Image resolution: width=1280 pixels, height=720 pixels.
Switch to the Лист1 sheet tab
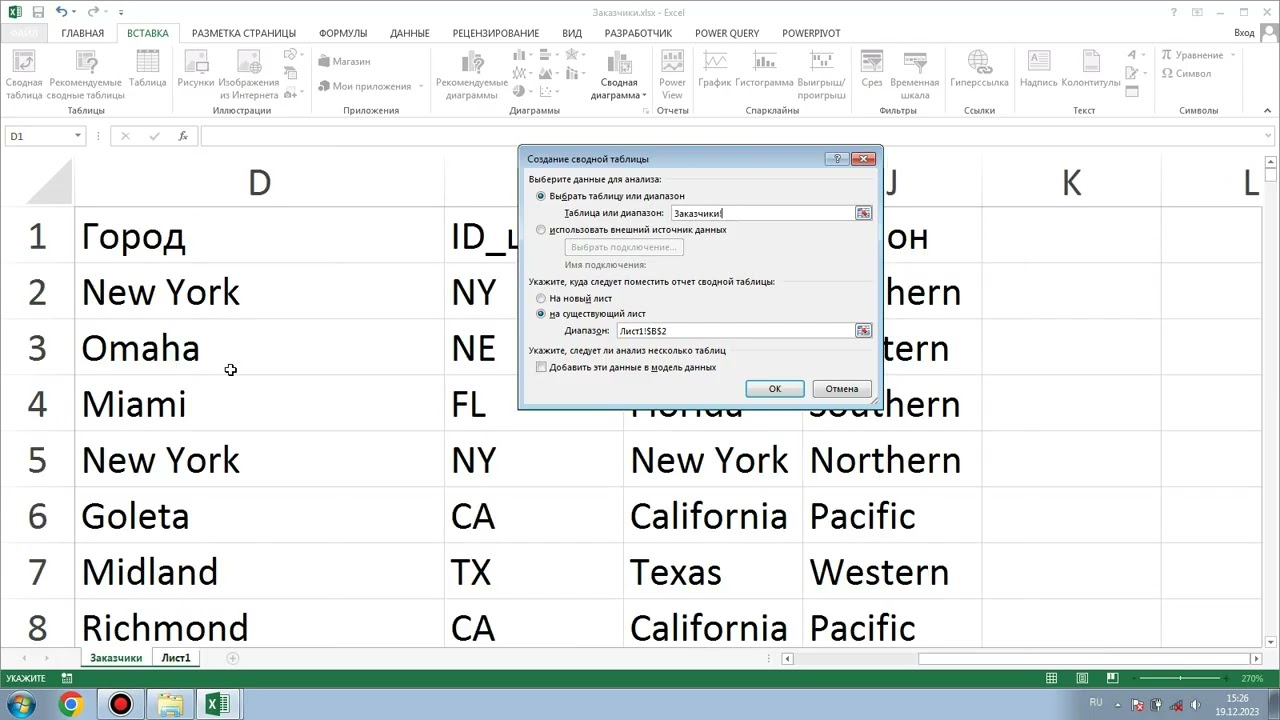[x=176, y=658]
